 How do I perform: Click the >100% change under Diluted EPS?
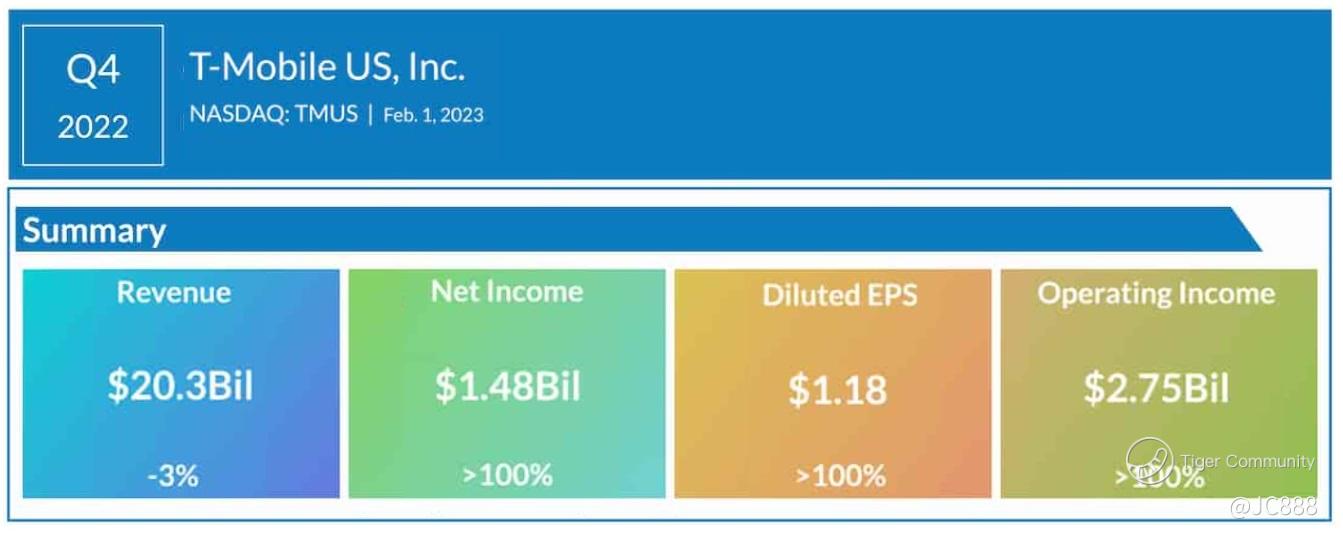(840, 475)
